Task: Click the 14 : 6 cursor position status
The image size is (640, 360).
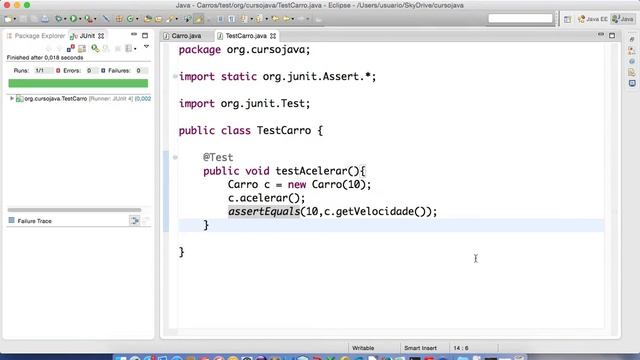Action: click(461, 348)
